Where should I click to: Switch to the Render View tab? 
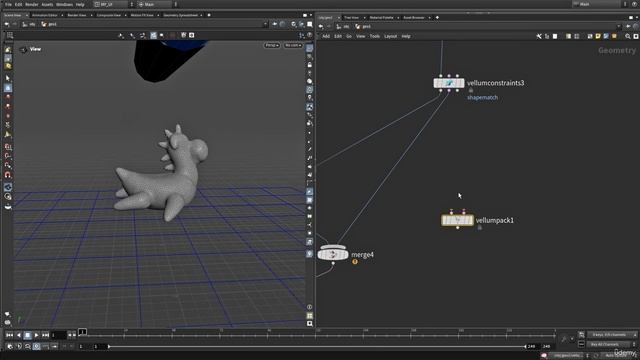[x=77, y=15]
